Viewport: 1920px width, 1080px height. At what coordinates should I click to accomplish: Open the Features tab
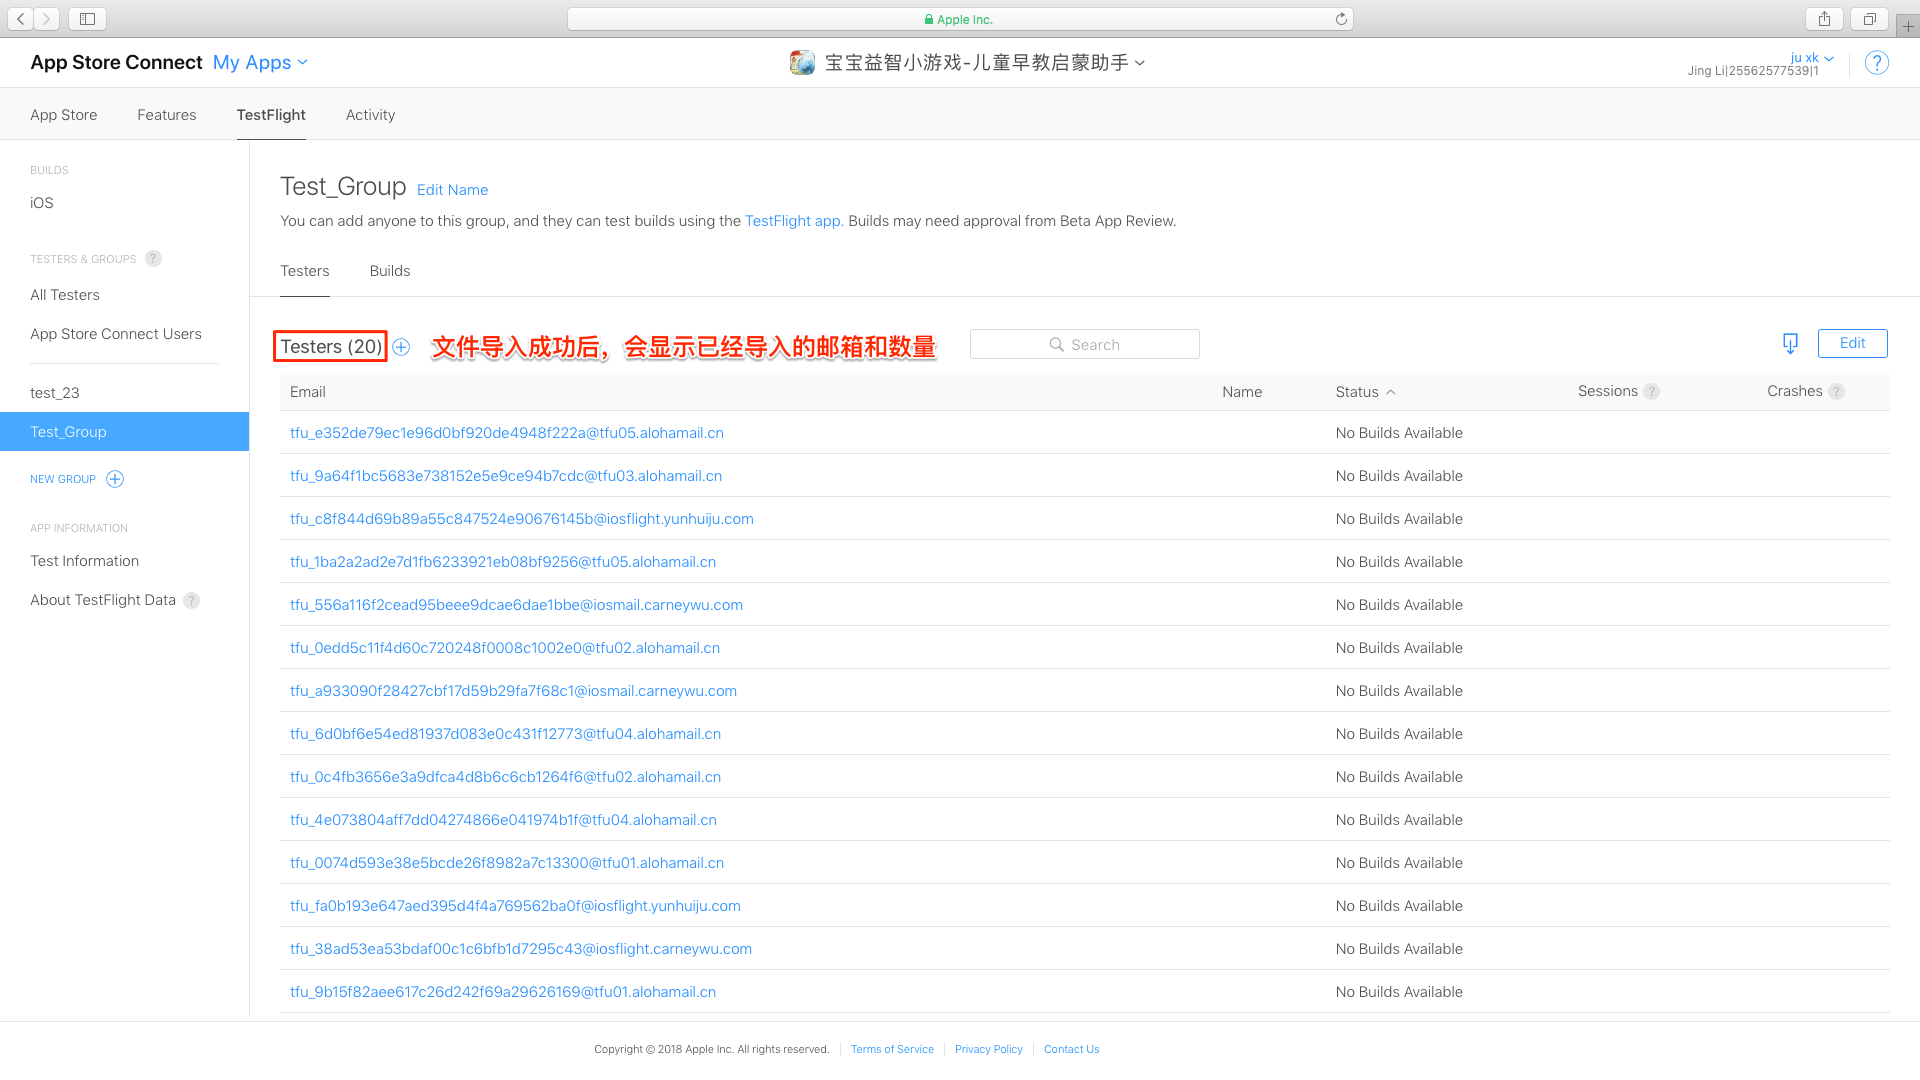click(x=167, y=115)
